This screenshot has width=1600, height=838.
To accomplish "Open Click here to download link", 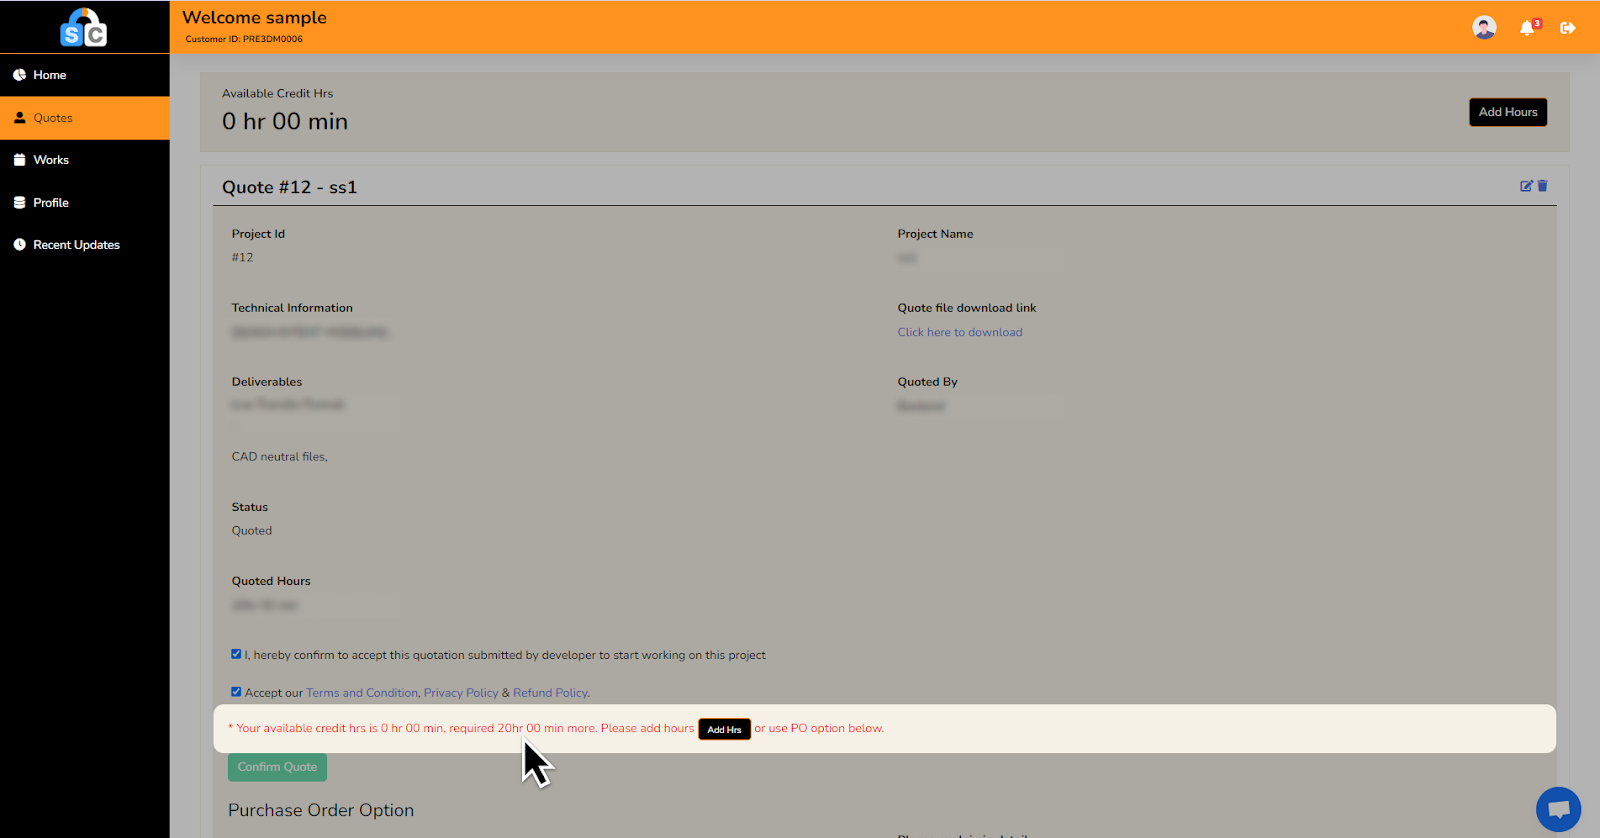I will point(960,332).
